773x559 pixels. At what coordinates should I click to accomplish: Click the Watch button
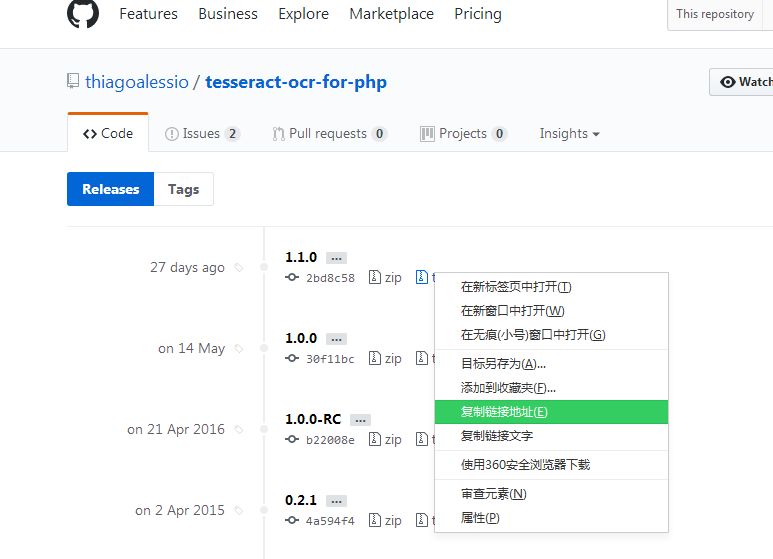click(x=741, y=82)
